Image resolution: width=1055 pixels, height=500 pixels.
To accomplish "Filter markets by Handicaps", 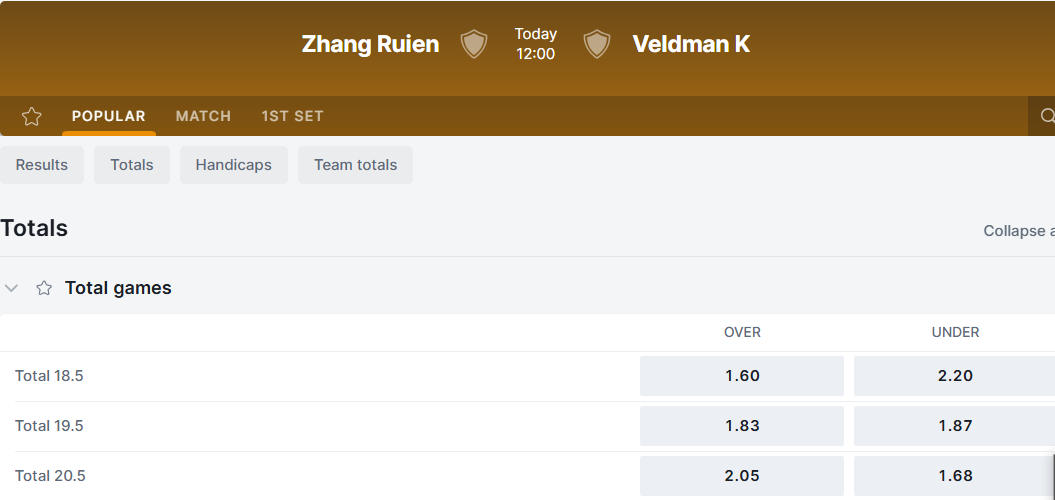I will [233, 165].
